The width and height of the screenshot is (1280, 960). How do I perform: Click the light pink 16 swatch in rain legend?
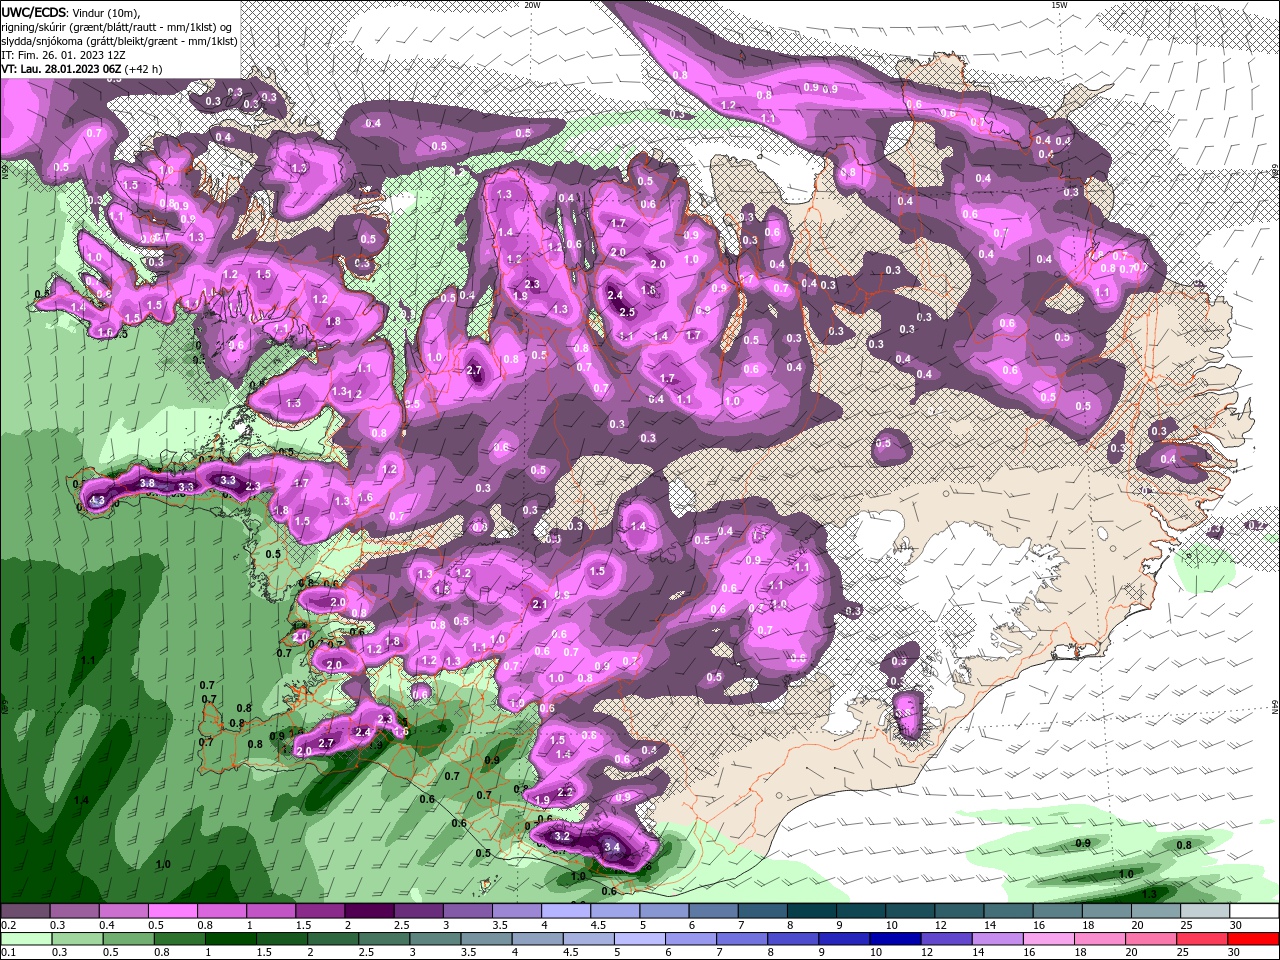click(1049, 939)
